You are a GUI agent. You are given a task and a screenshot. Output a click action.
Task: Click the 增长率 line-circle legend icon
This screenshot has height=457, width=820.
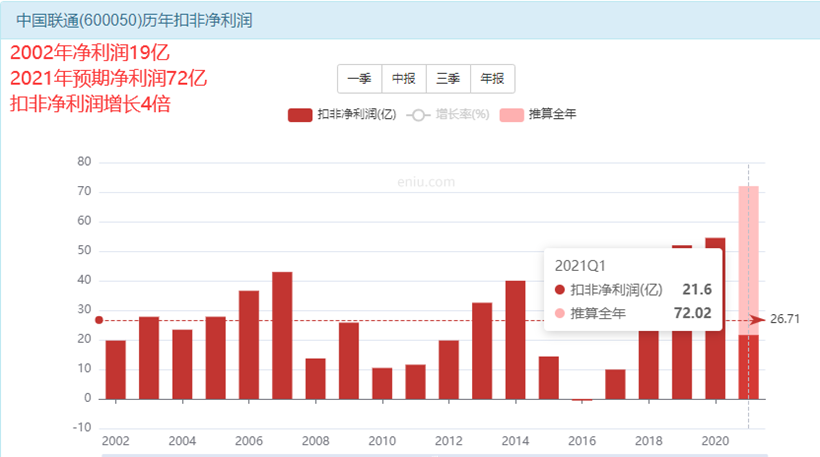418,115
